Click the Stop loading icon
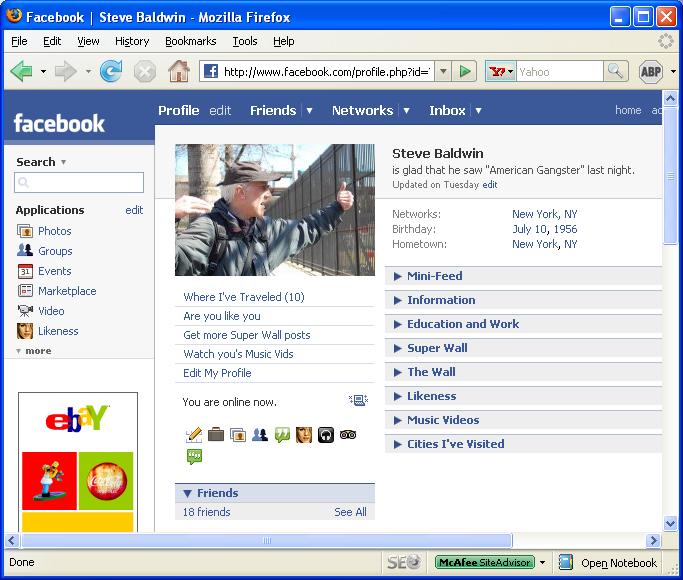 pyautogui.click(x=145, y=71)
